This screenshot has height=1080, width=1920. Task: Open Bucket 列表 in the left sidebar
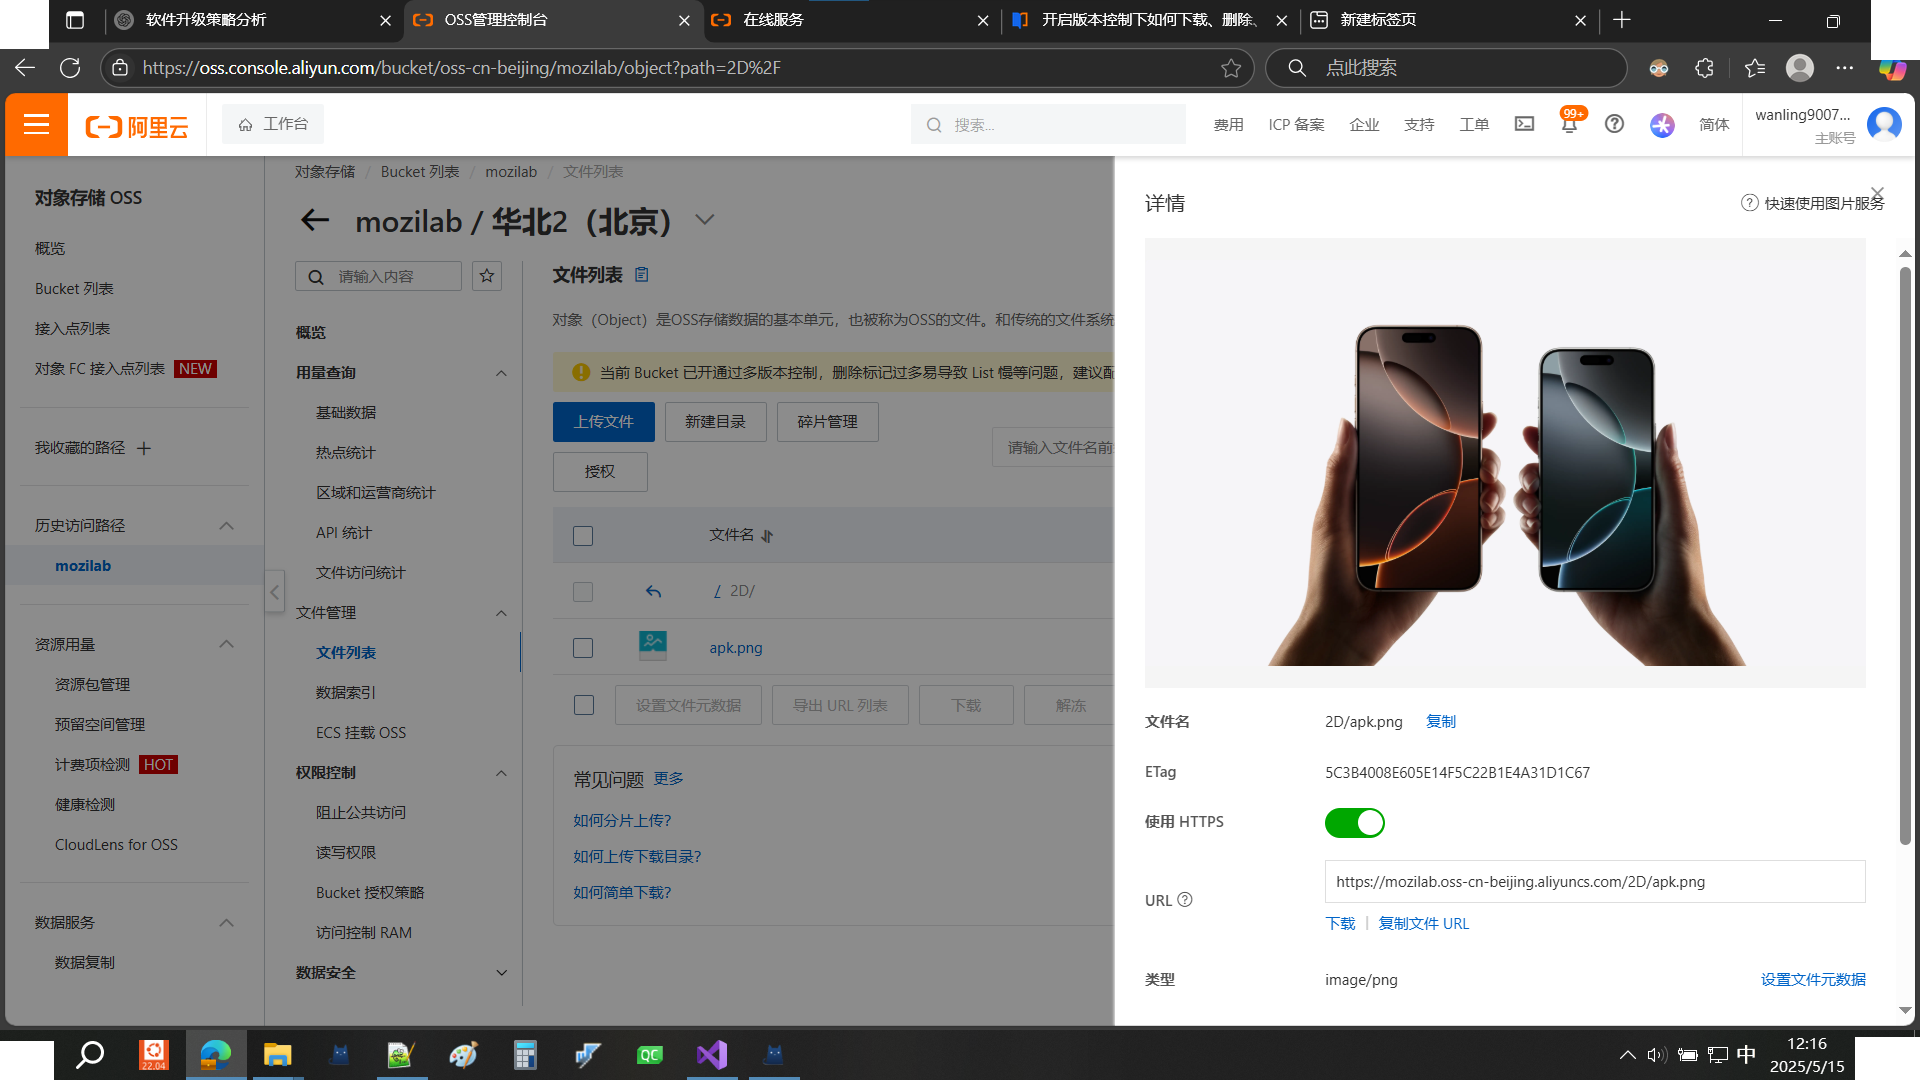[x=74, y=288]
